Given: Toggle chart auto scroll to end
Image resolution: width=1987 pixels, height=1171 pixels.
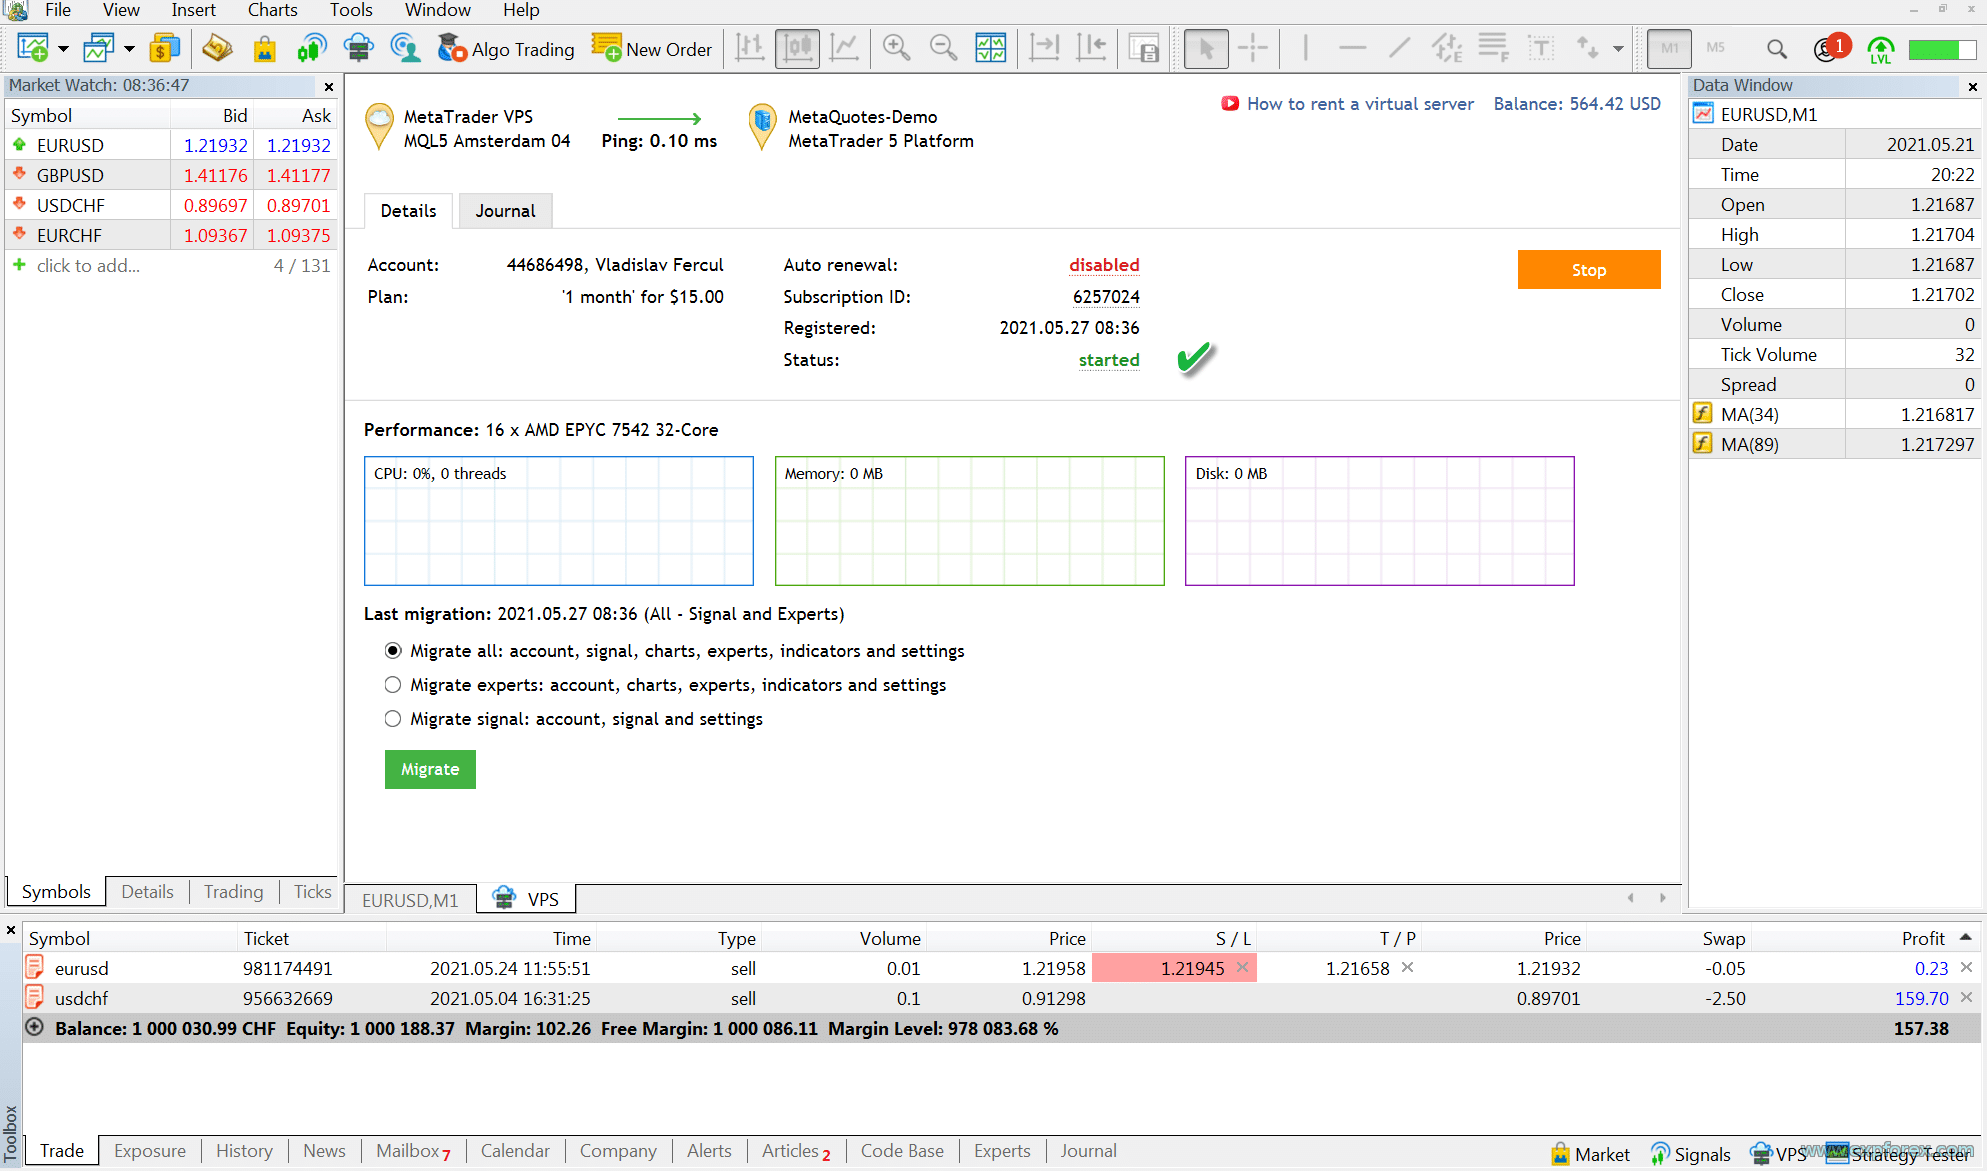Looking at the screenshot, I should (1044, 48).
